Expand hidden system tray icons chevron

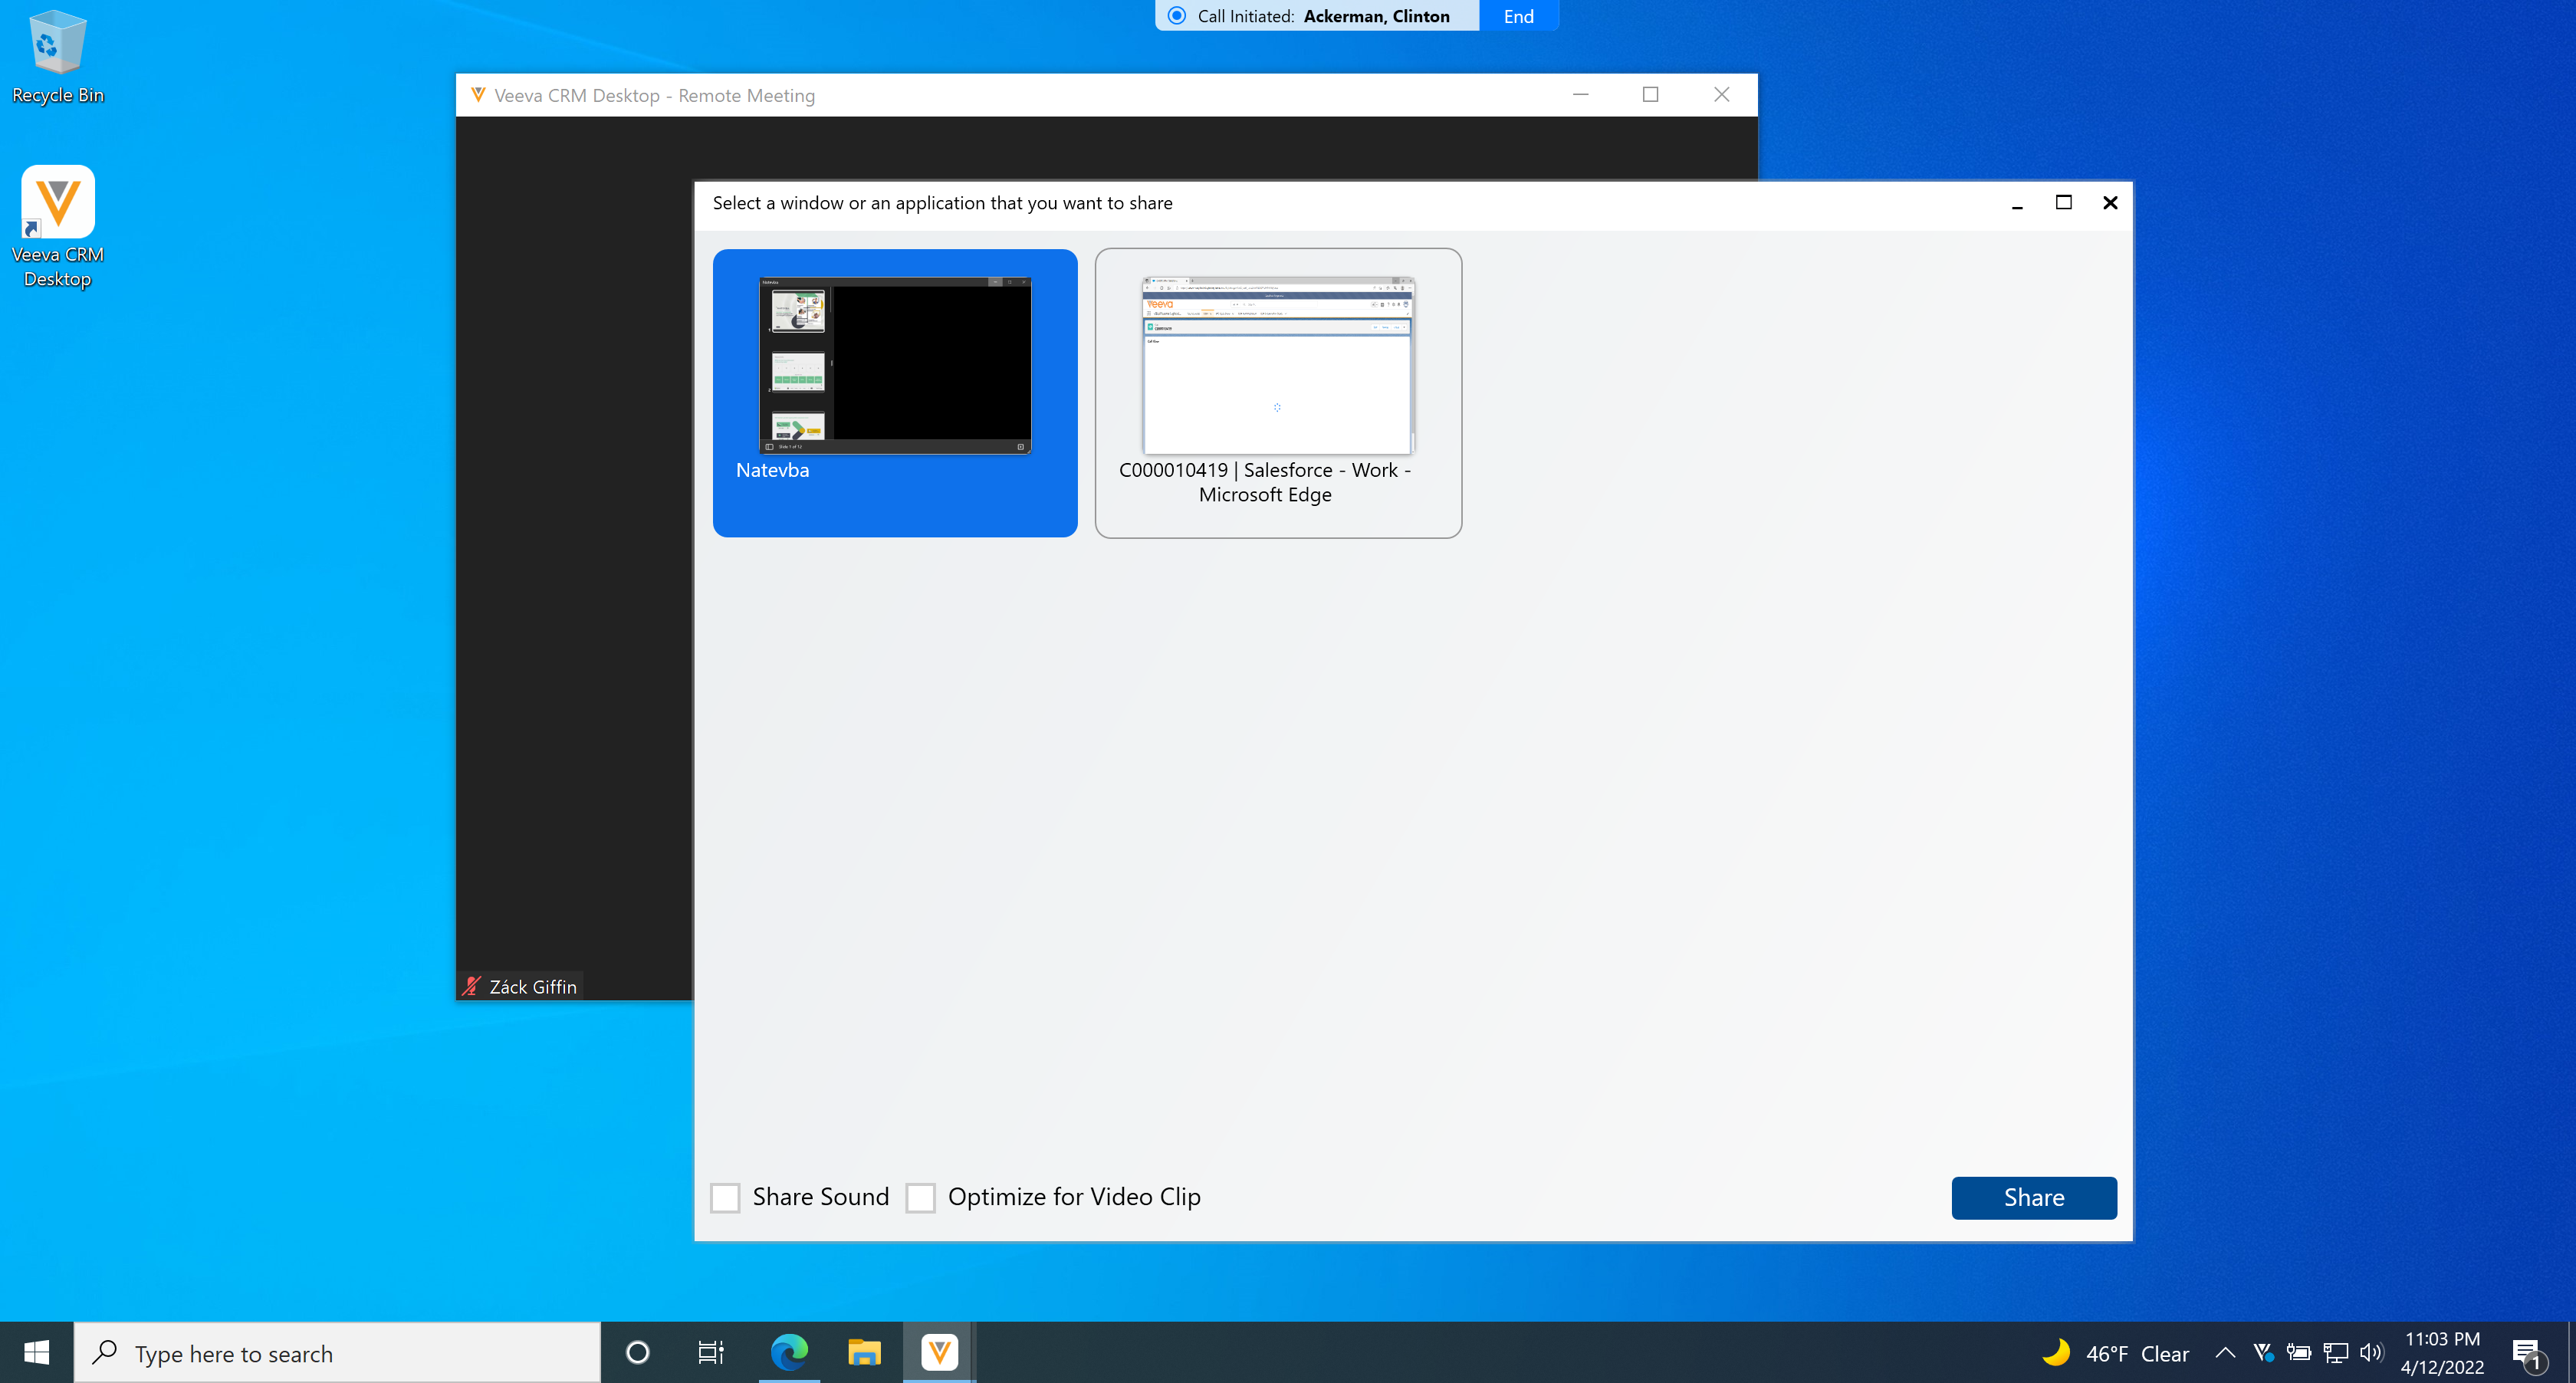2225,1352
